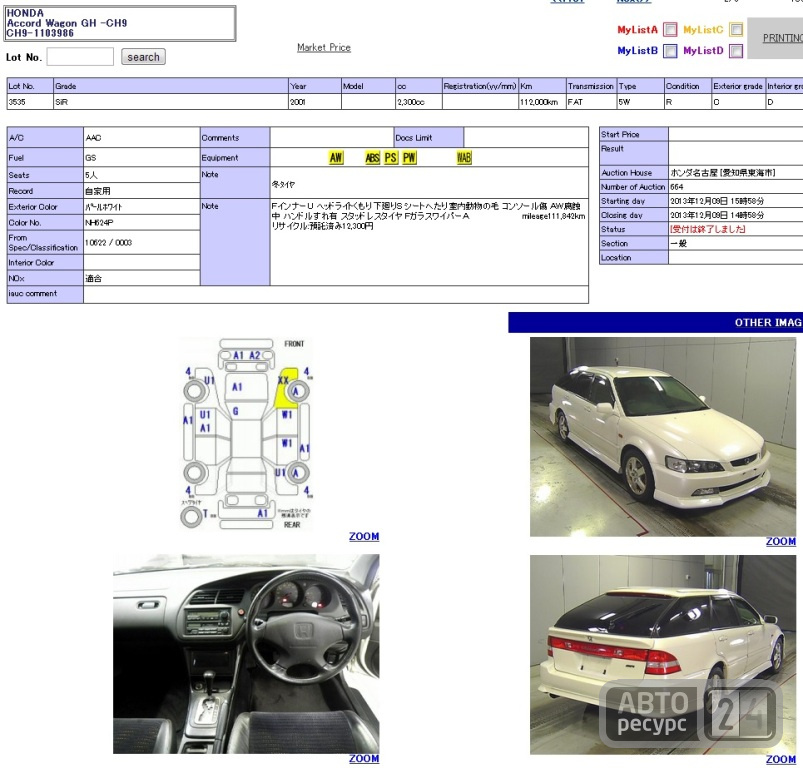Tick the MyListB checkbox
The width and height of the screenshot is (803, 768).
[x=670, y=51]
